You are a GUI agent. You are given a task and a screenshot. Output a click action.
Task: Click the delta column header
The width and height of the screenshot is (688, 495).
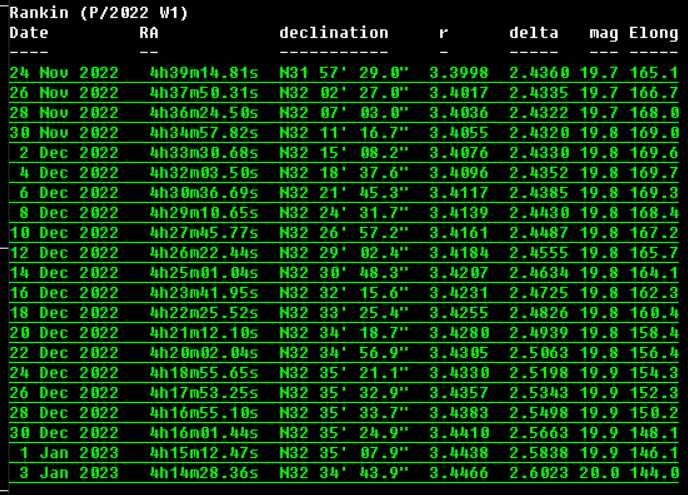tap(534, 33)
